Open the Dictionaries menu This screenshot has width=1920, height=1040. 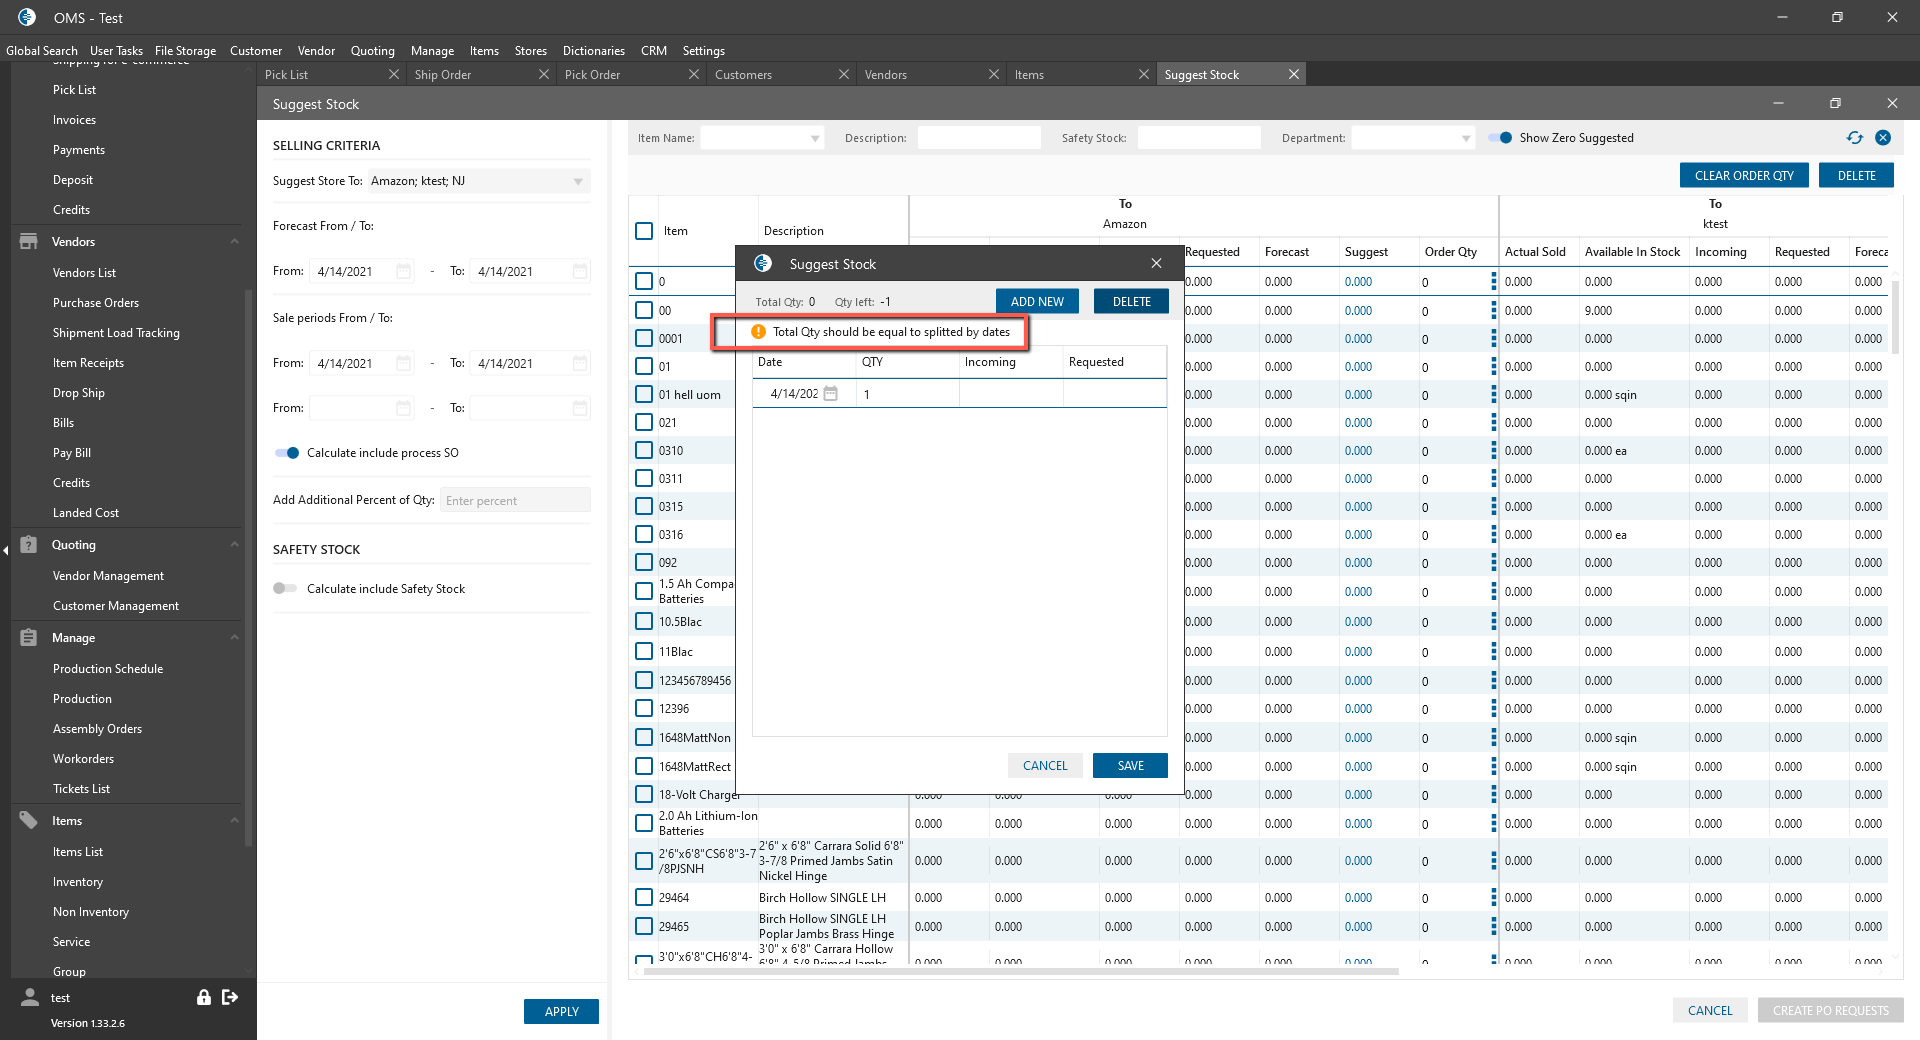pyautogui.click(x=593, y=51)
